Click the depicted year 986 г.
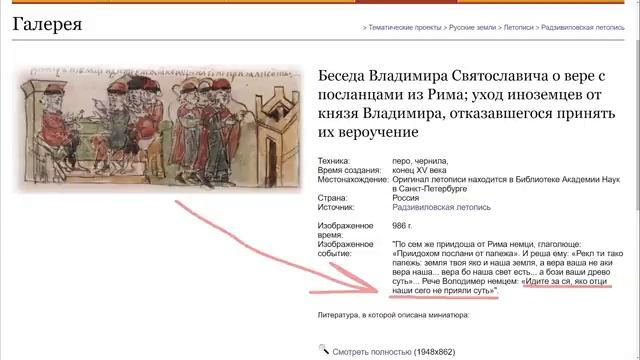Viewport: 640px width, 360px height. click(402, 226)
